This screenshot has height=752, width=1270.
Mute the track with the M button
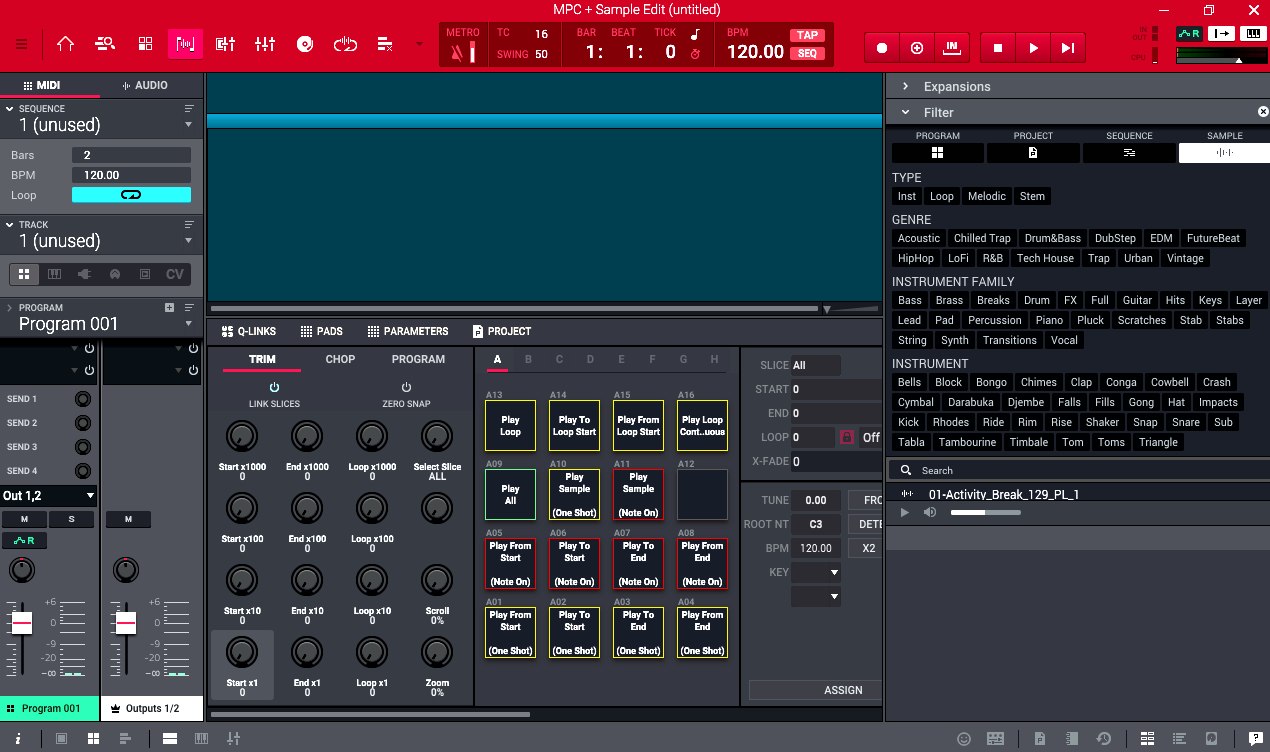24,519
